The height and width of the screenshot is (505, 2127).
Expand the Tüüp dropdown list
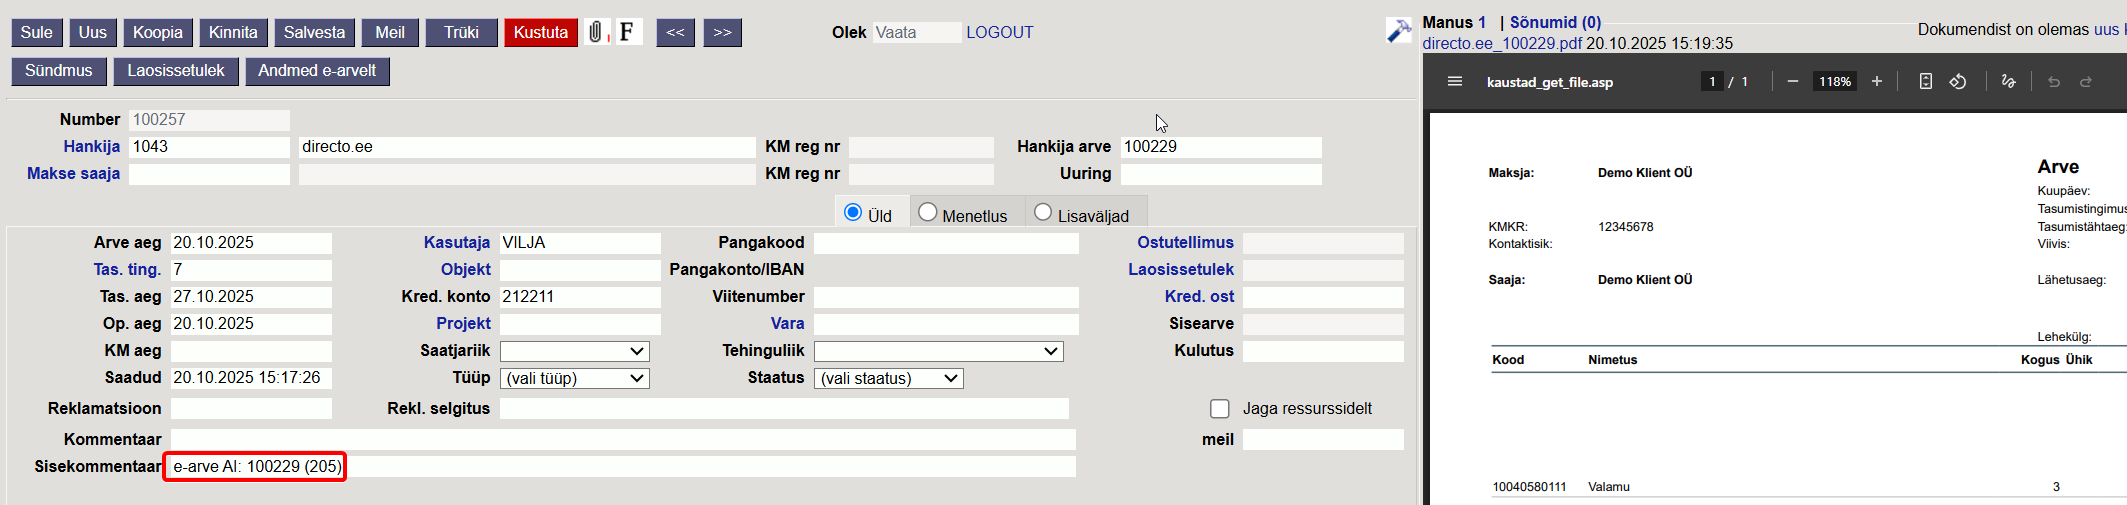[x=574, y=379]
